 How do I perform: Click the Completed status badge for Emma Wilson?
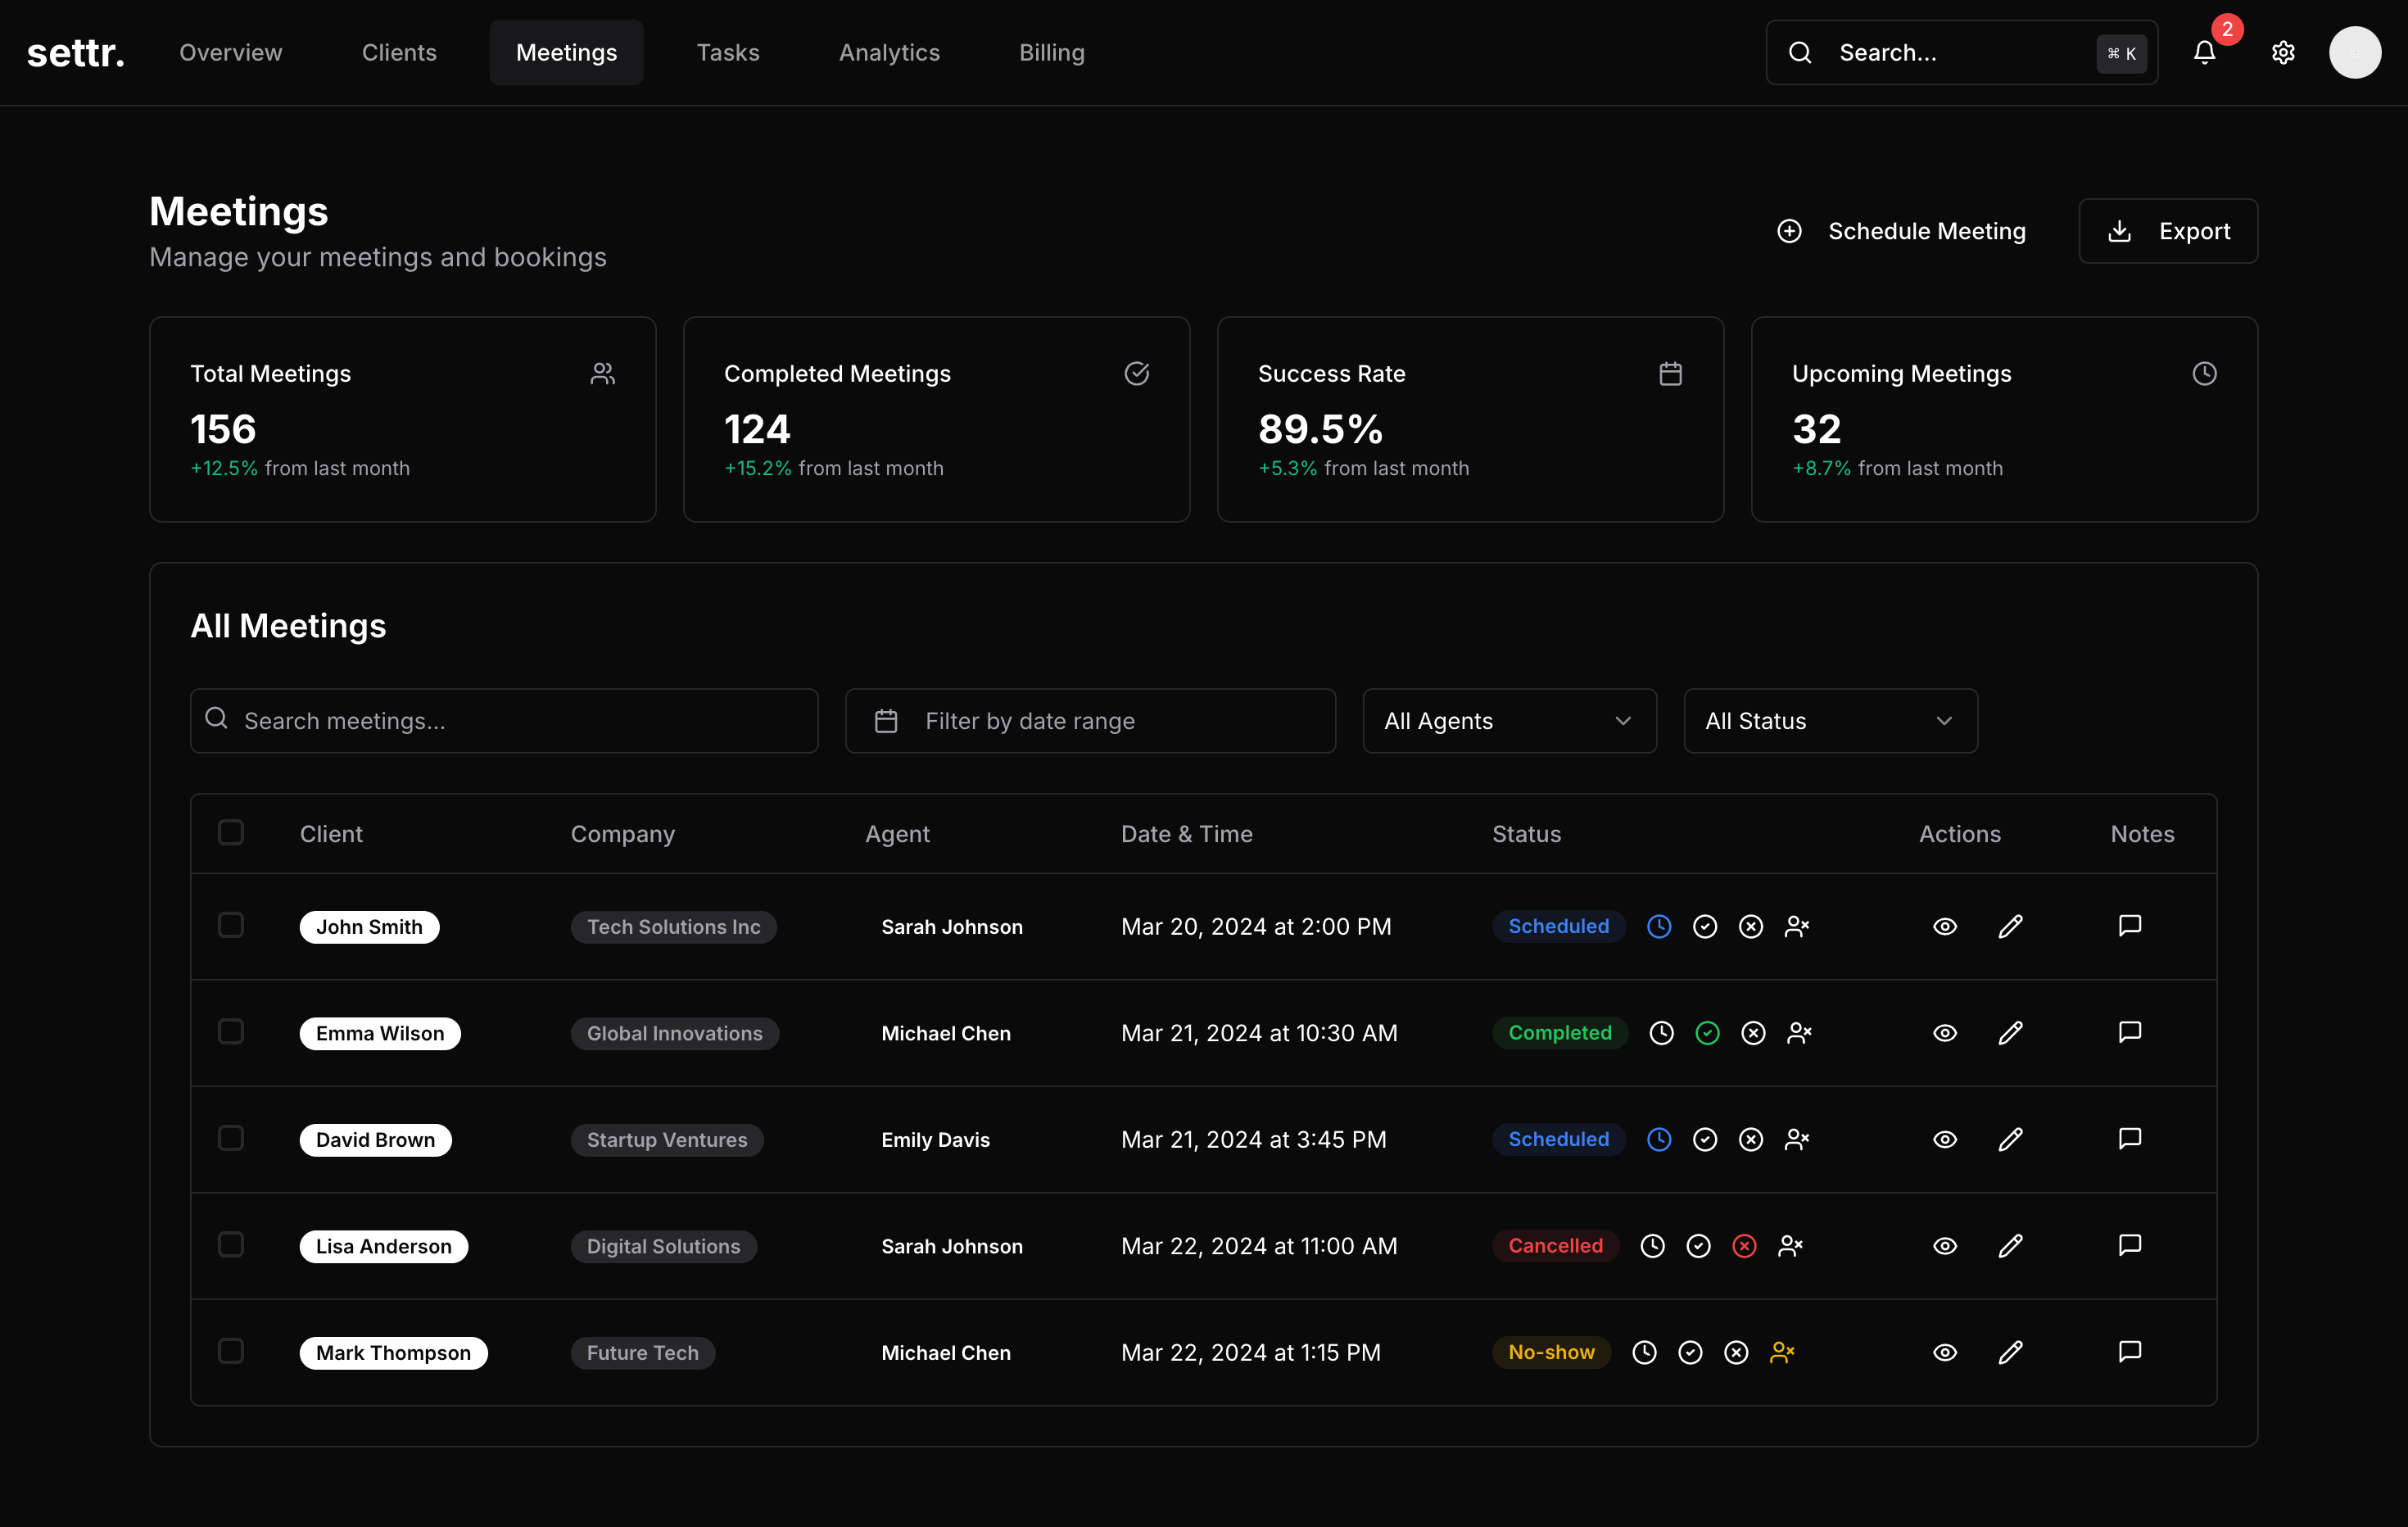click(1560, 1033)
